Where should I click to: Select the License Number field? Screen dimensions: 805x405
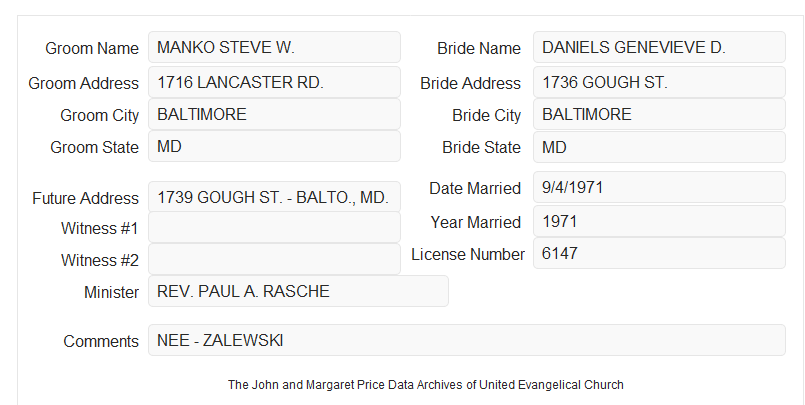coord(659,253)
